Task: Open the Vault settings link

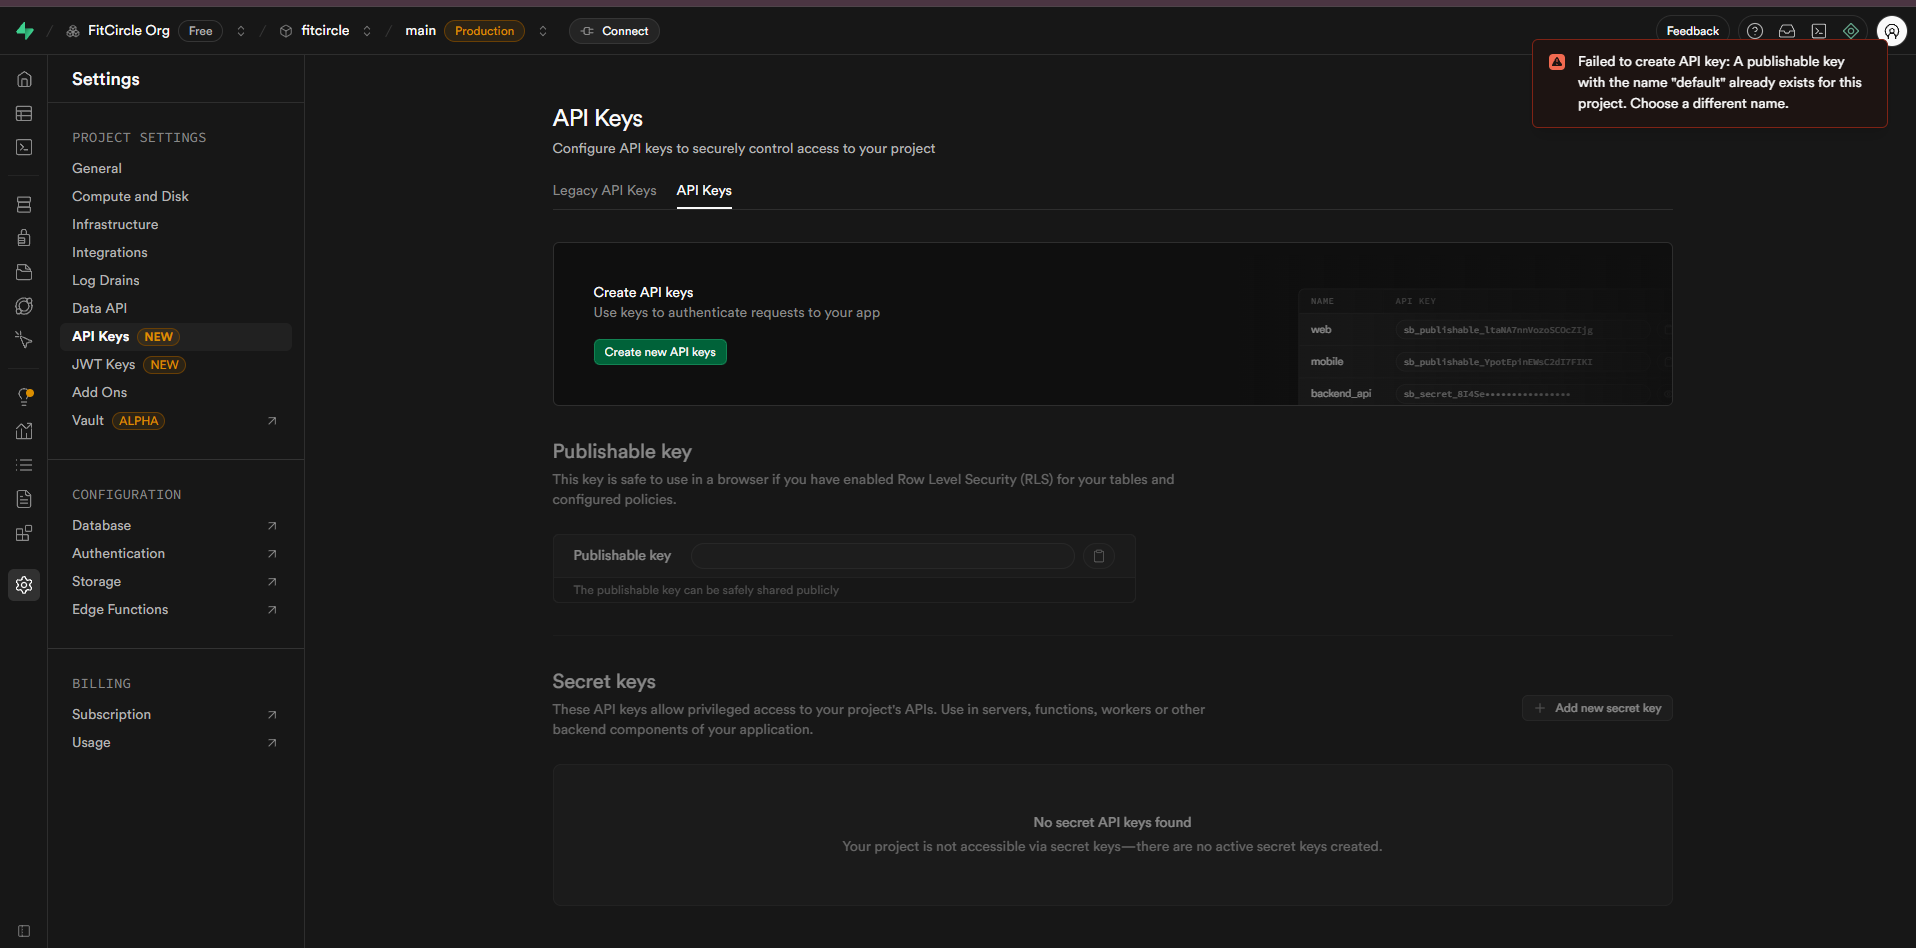Action: pyautogui.click(x=88, y=421)
